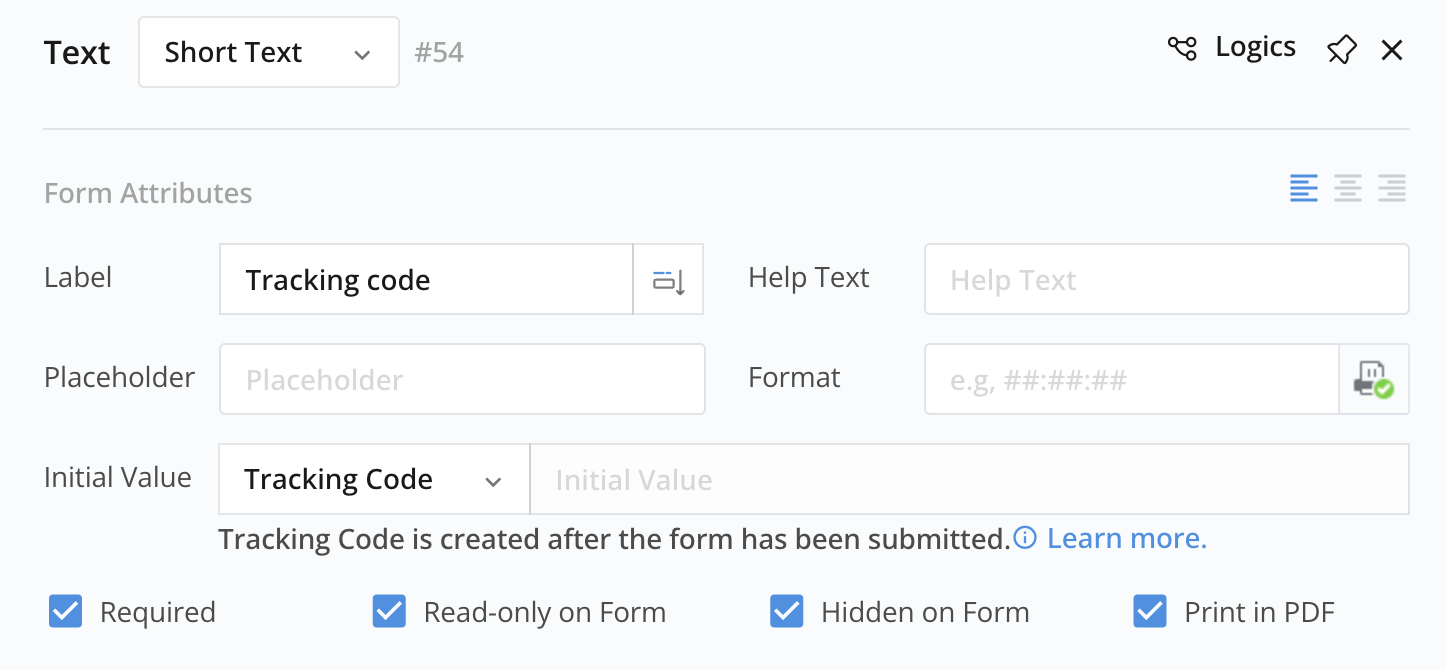The image size is (1446, 670).
Task: Focus the Placeholder input field
Action: (462, 380)
